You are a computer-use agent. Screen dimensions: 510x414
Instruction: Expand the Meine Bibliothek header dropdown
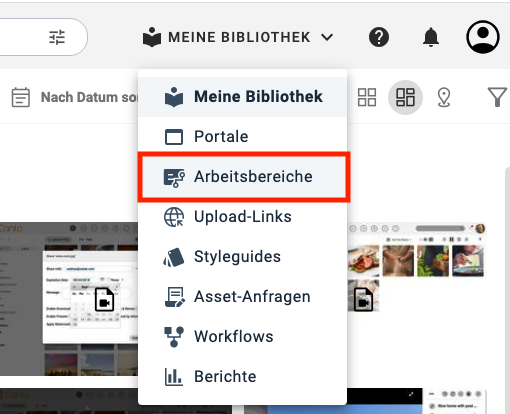click(x=238, y=37)
